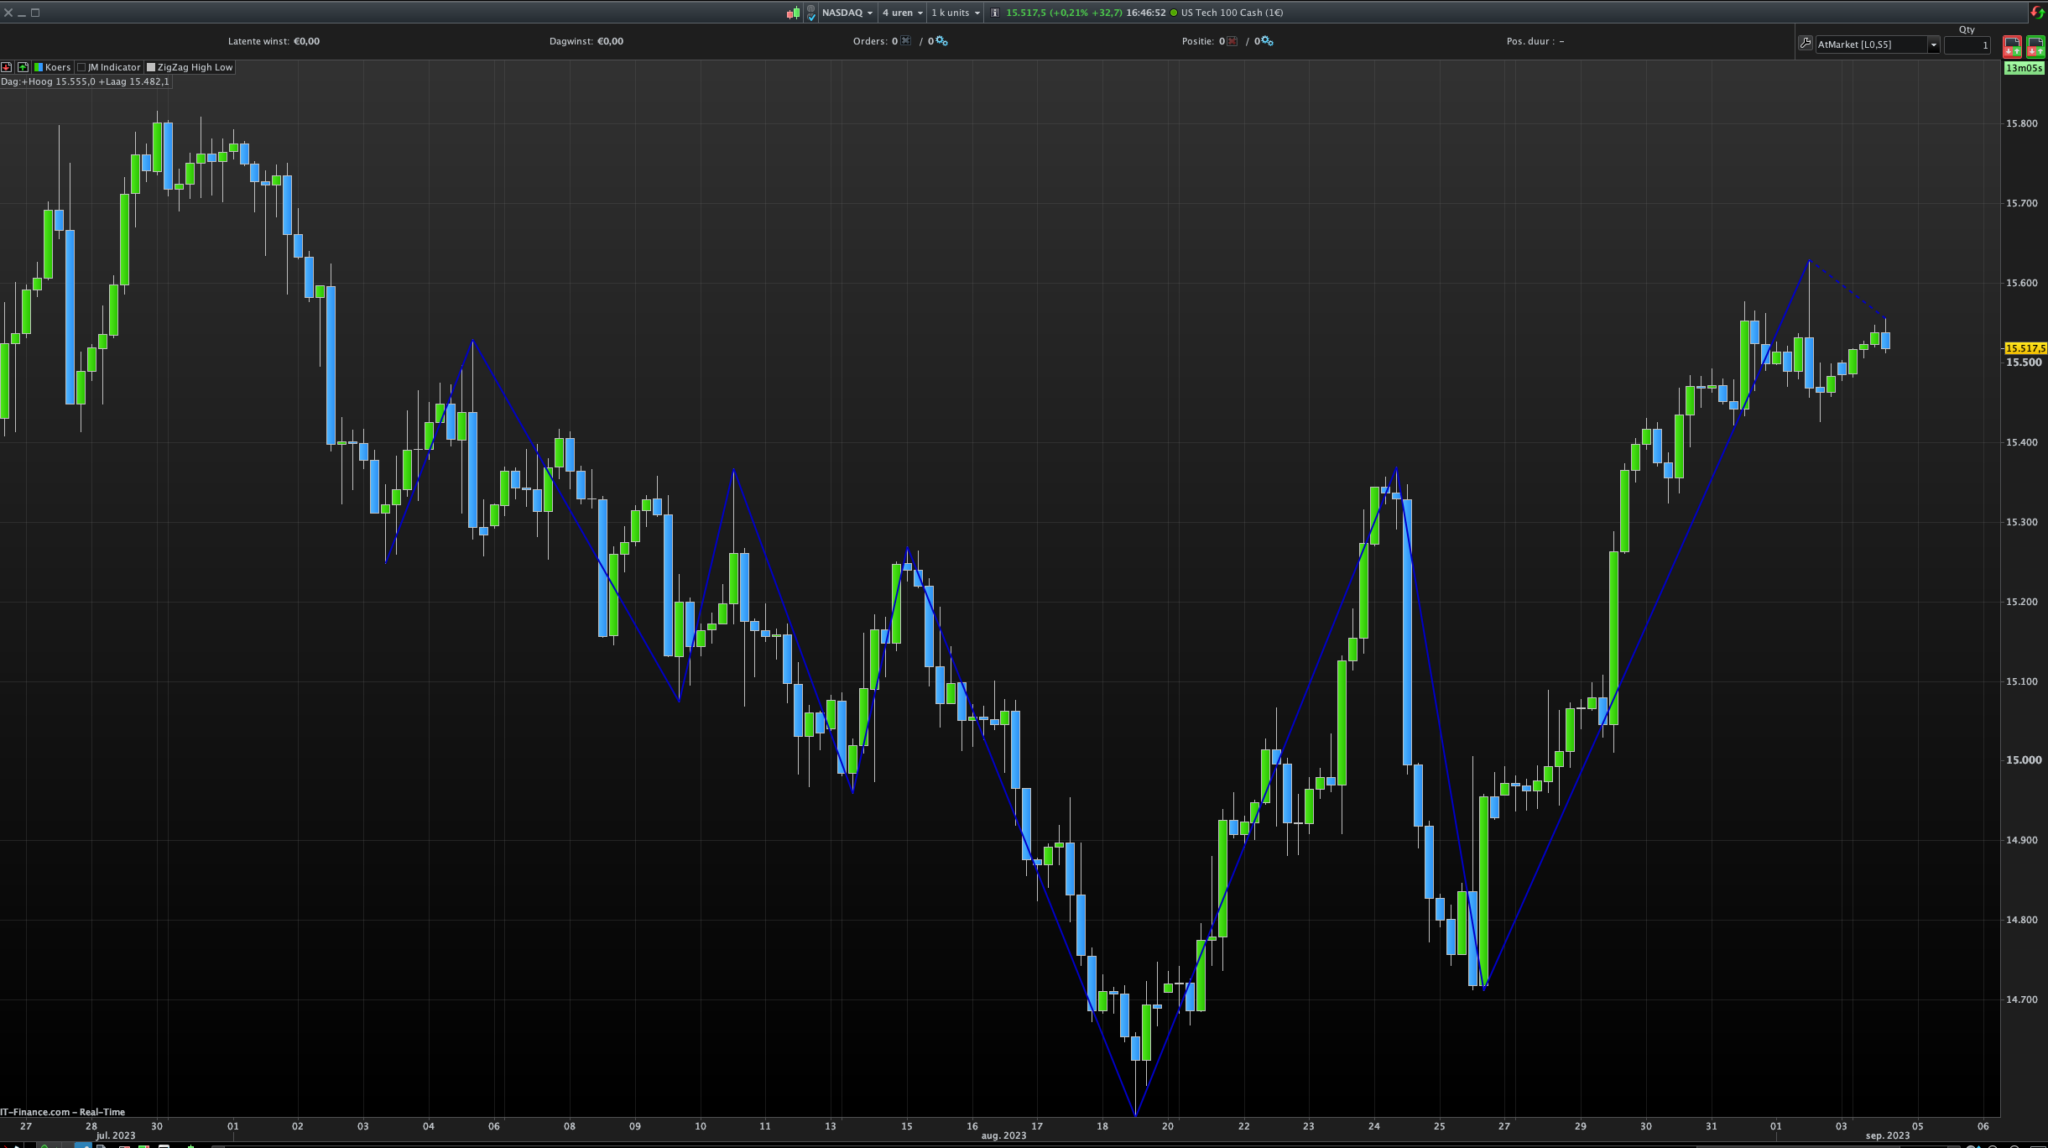Click the candlestick chart style icon
The image size is (2048, 1148).
pos(793,13)
